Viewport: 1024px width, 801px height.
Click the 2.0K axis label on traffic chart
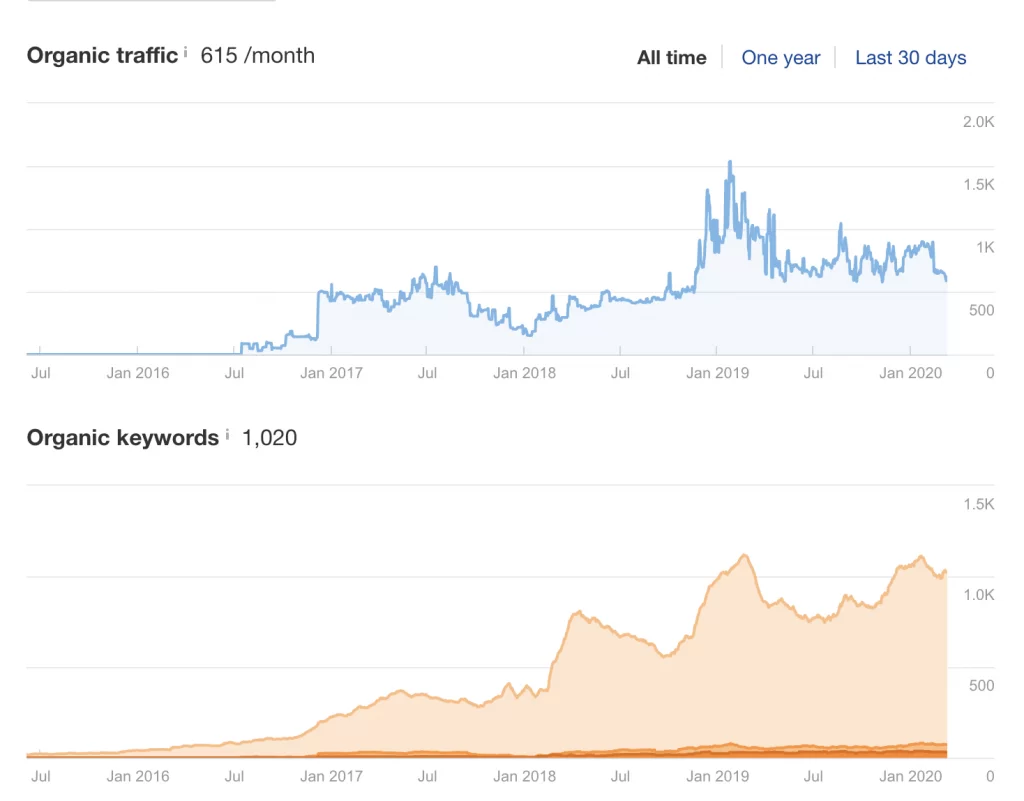[977, 122]
